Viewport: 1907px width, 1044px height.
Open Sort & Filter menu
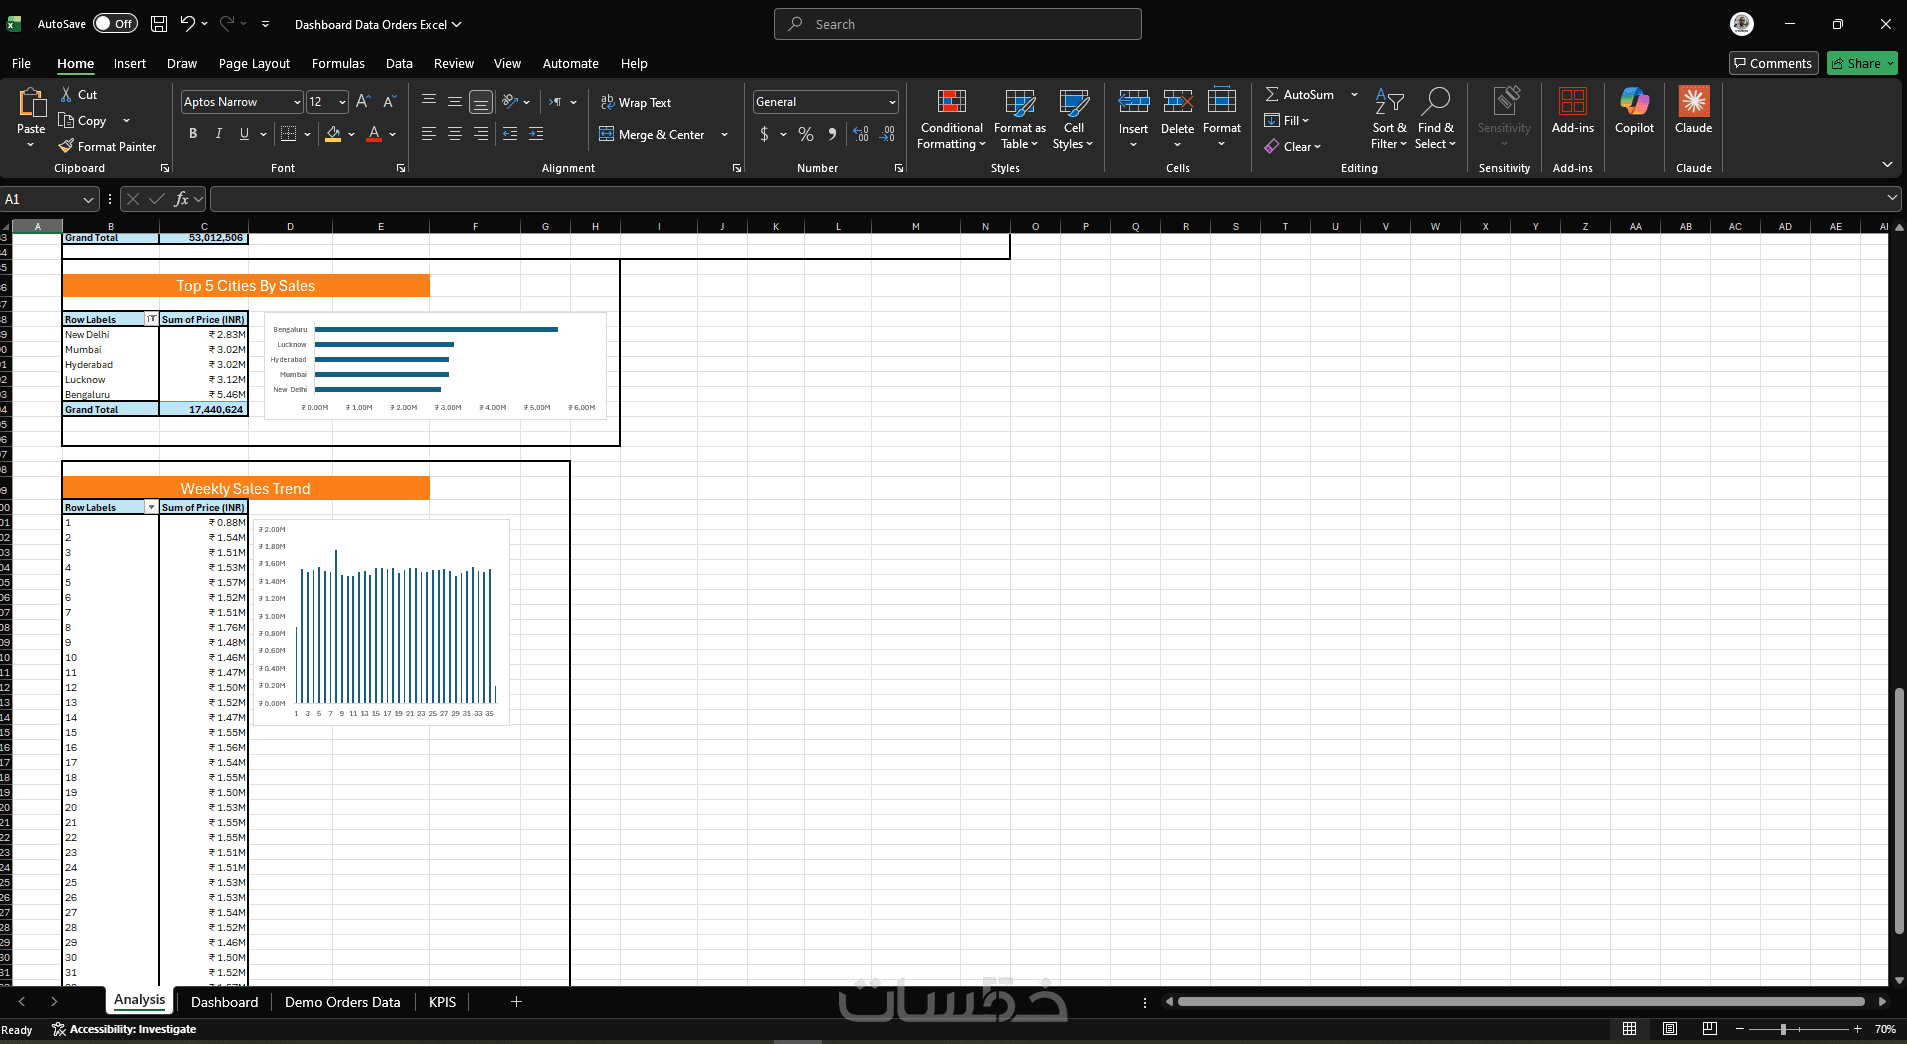click(x=1389, y=119)
